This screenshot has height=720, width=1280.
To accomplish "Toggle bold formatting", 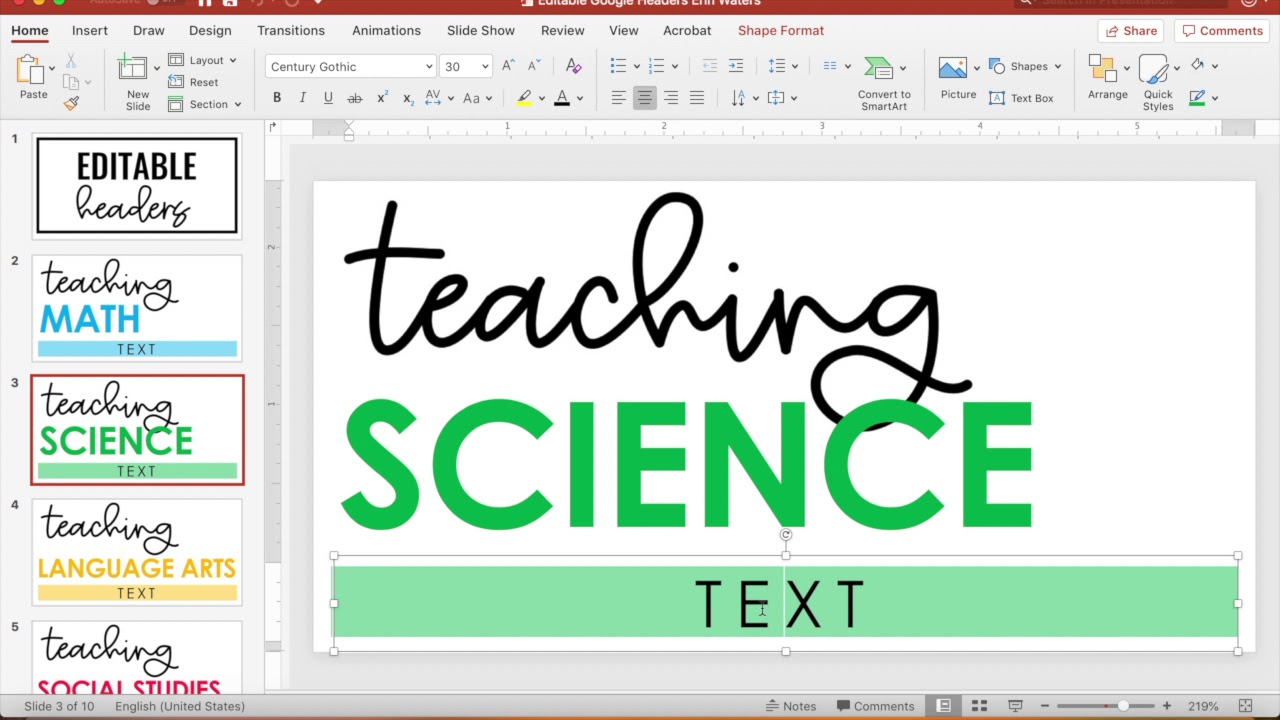I will pyautogui.click(x=277, y=98).
